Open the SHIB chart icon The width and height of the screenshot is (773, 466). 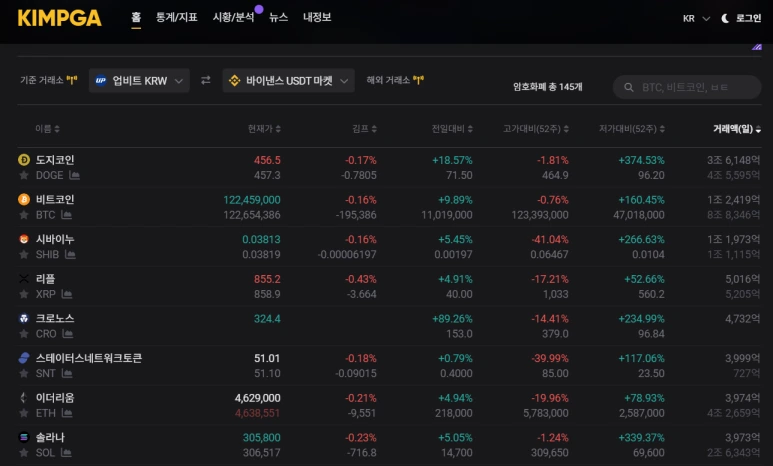click(x=70, y=254)
